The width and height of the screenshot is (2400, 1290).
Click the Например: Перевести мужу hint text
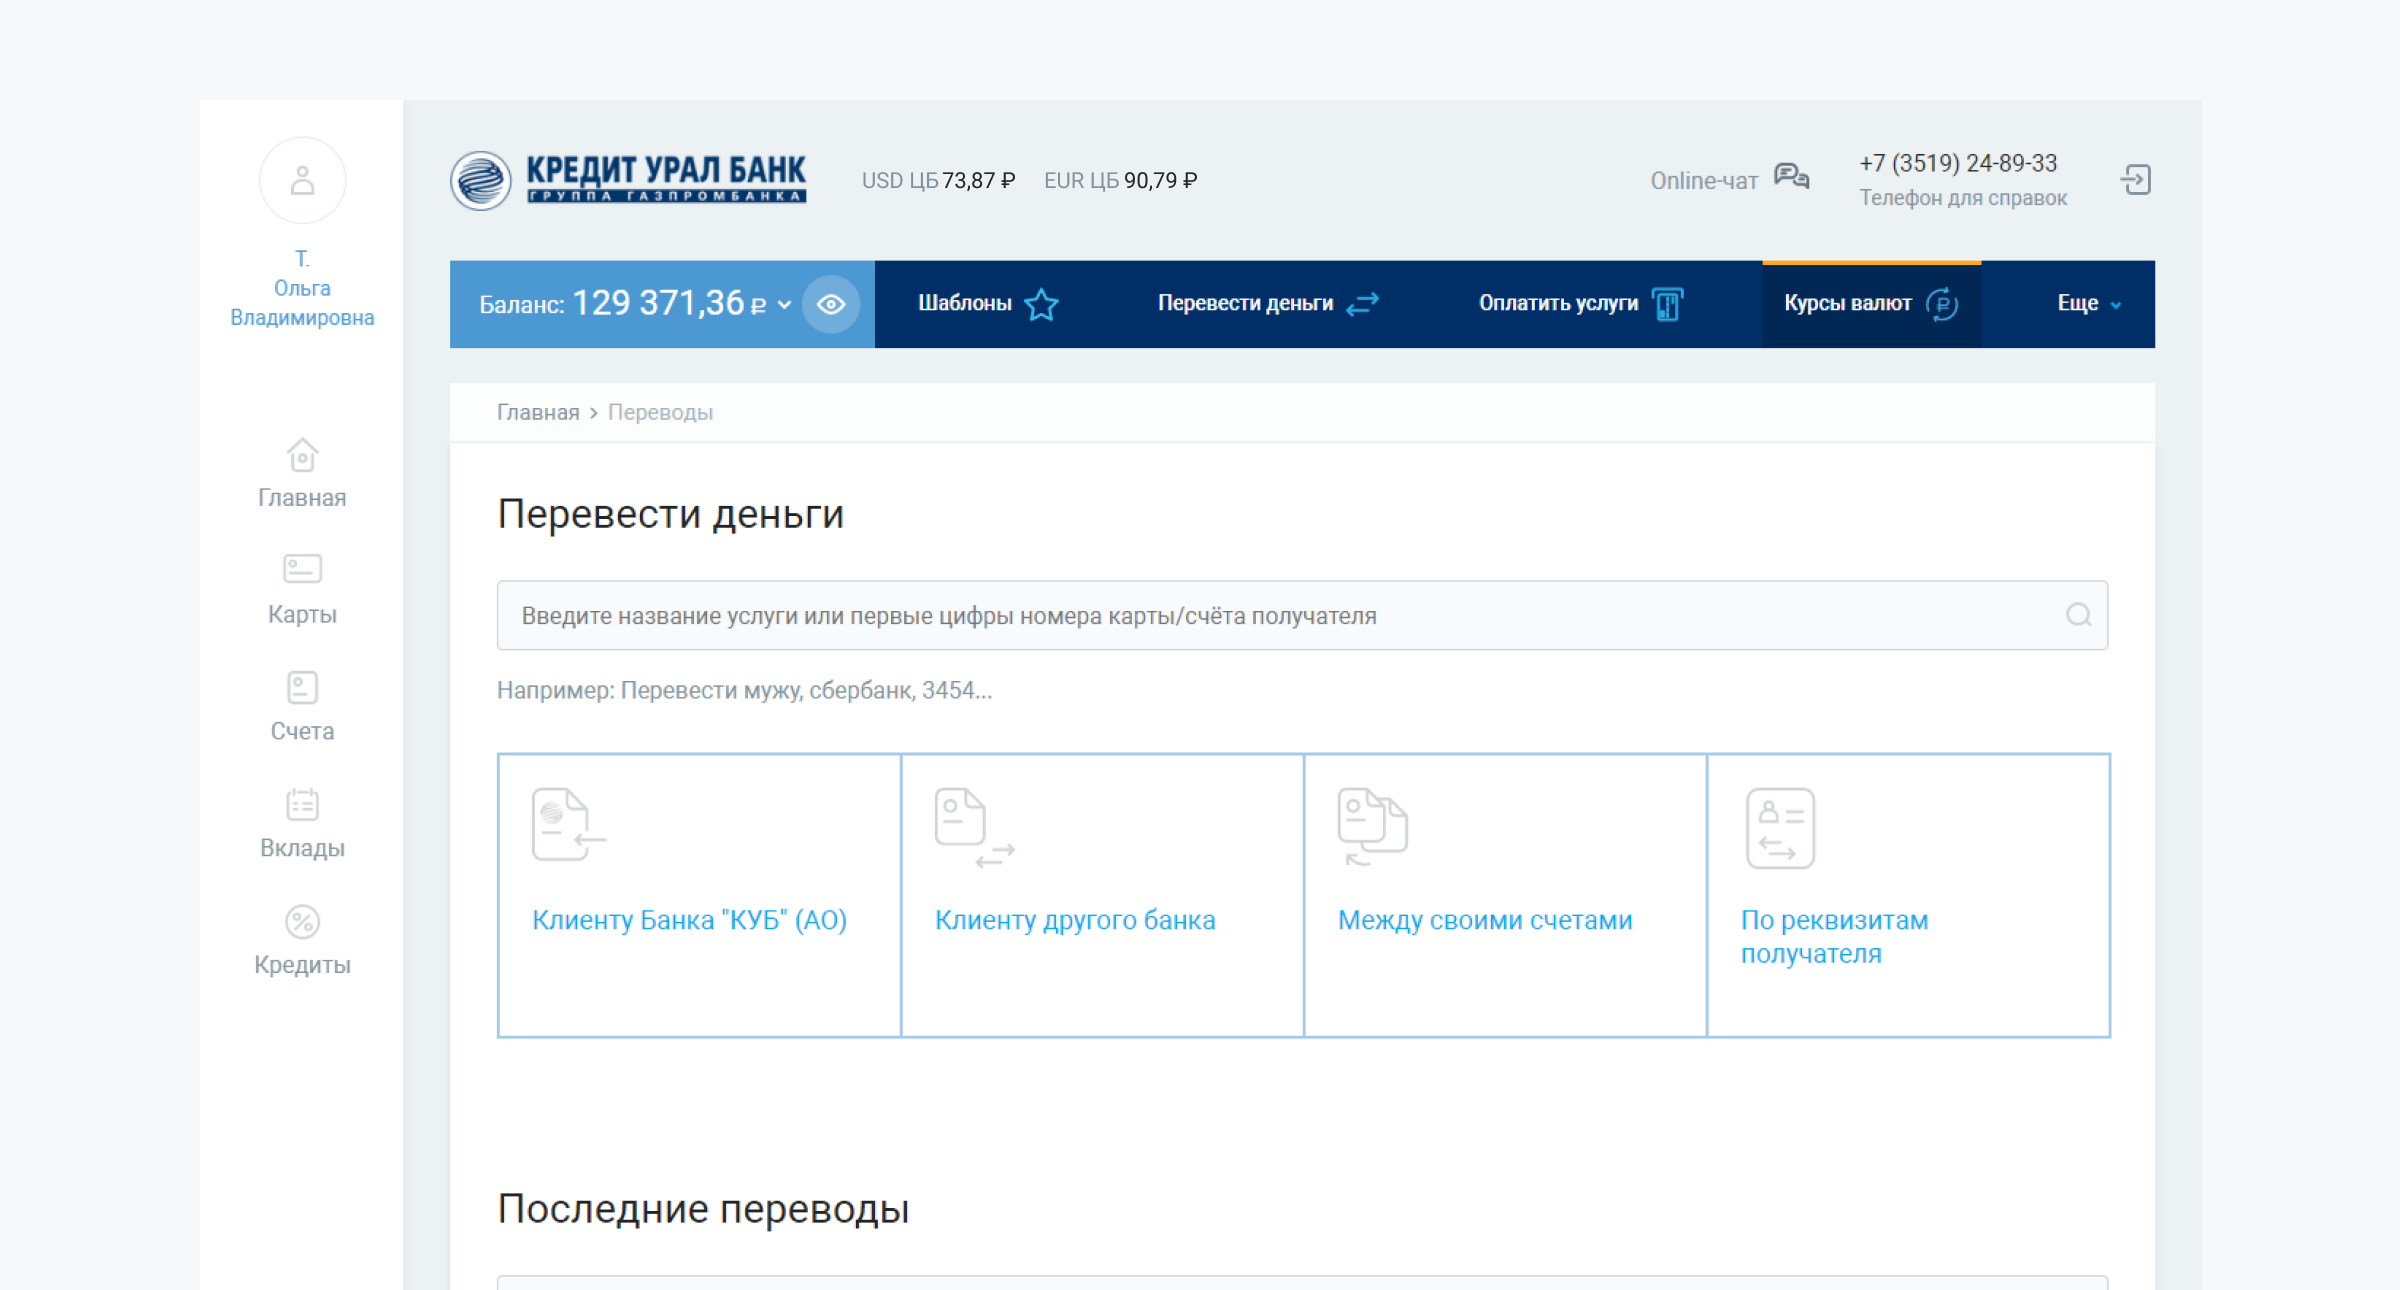pos(744,690)
